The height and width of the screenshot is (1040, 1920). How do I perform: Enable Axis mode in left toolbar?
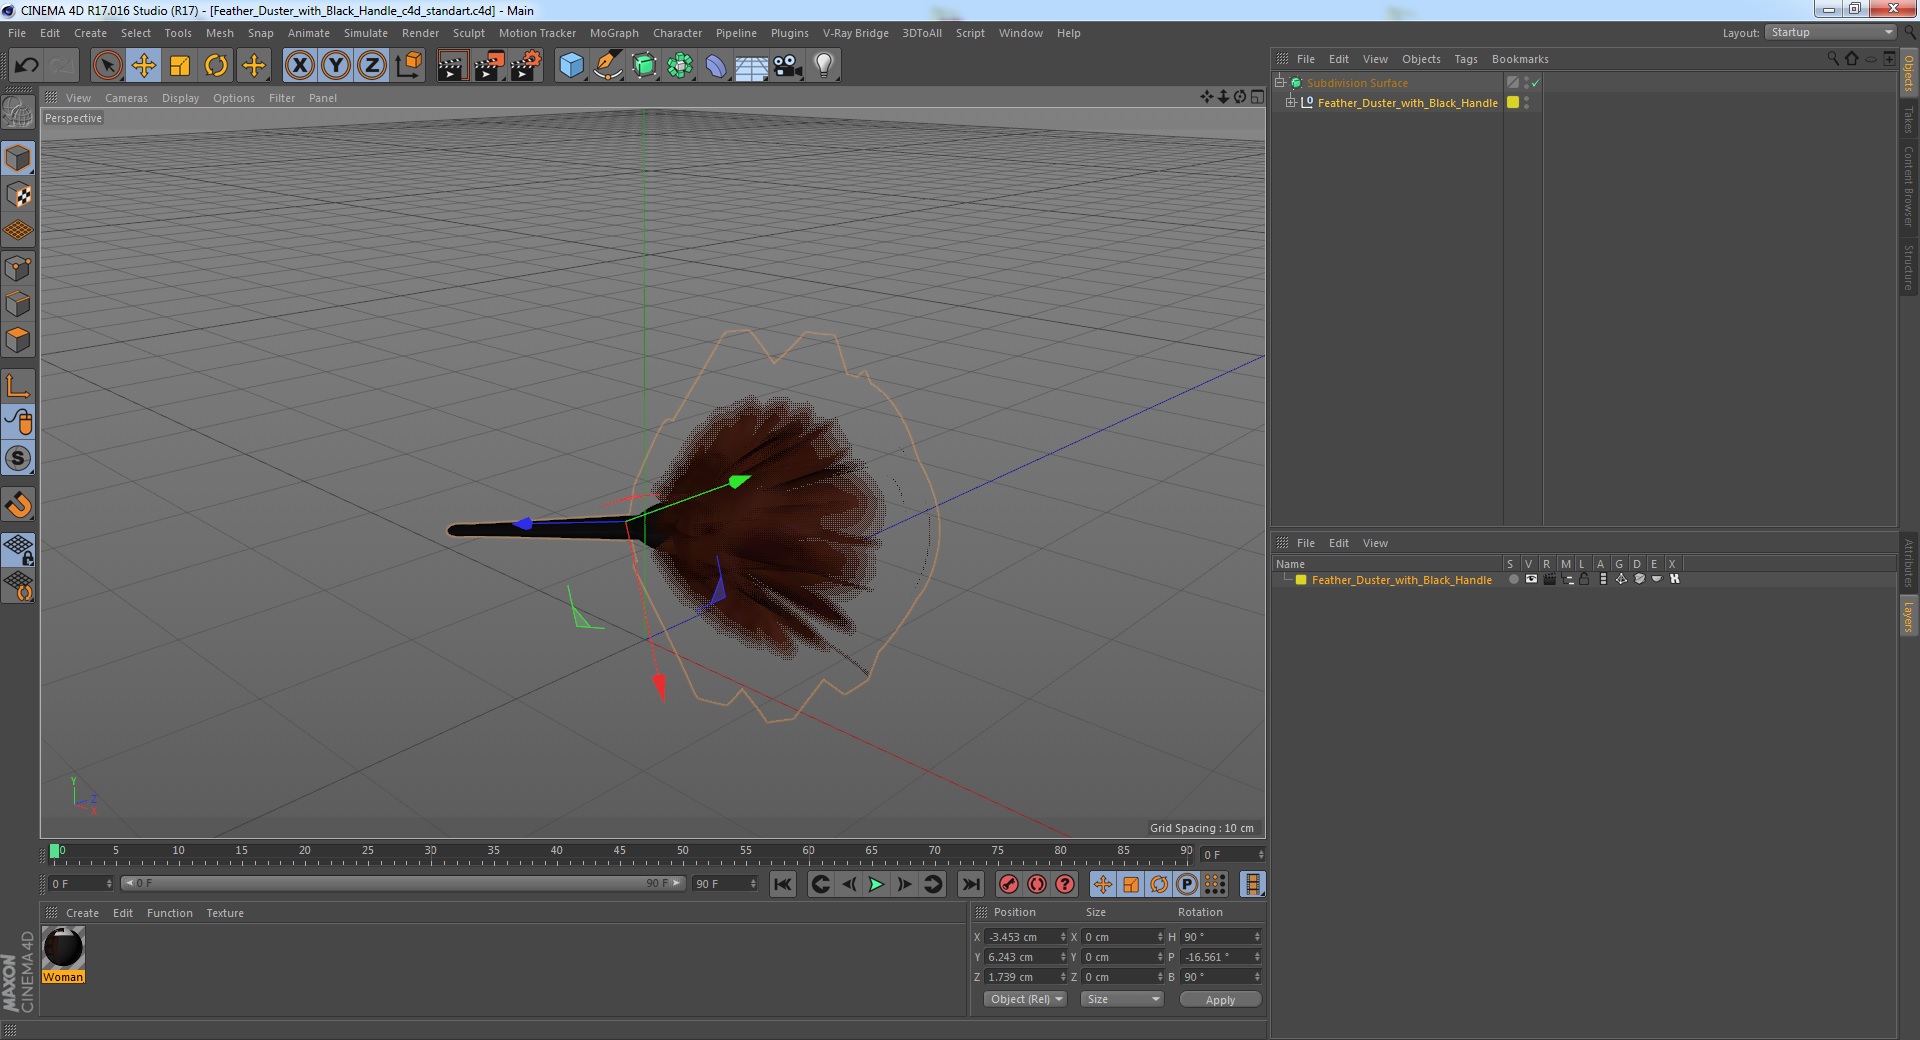click(18, 386)
